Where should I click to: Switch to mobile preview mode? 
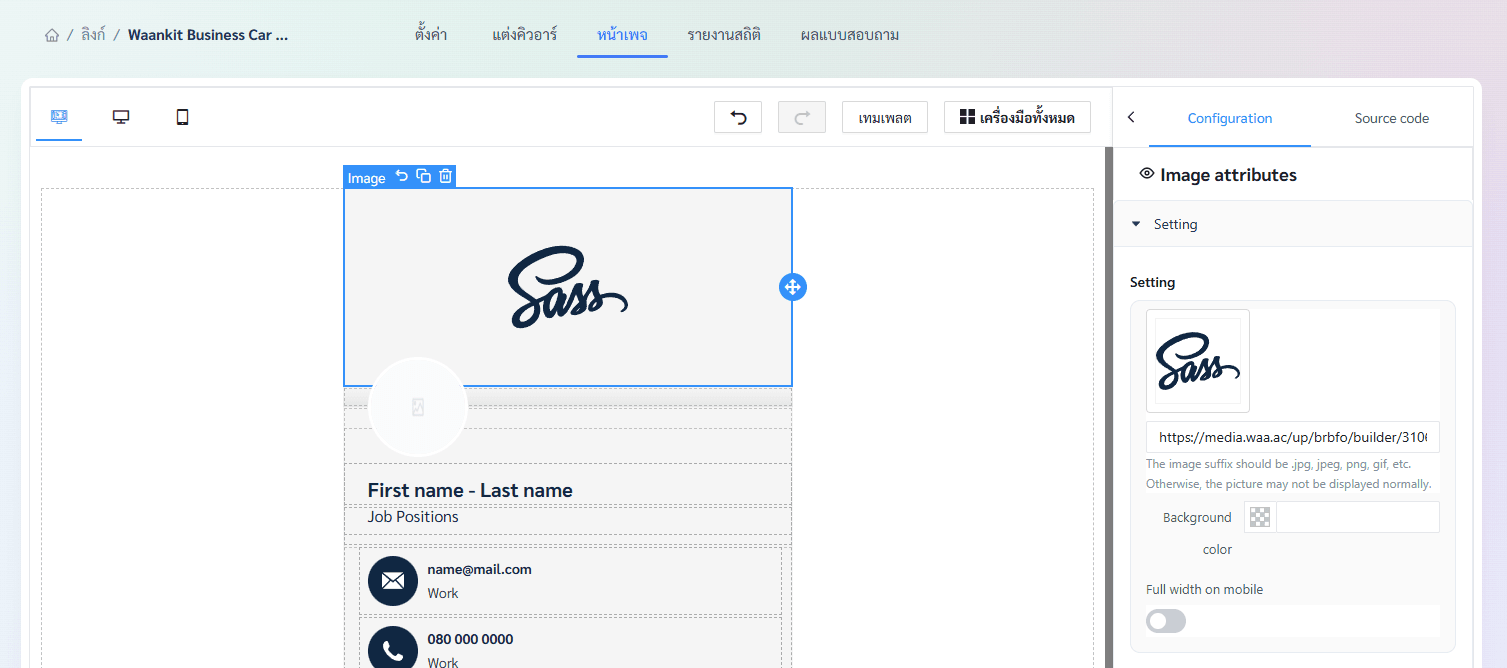(x=182, y=117)
